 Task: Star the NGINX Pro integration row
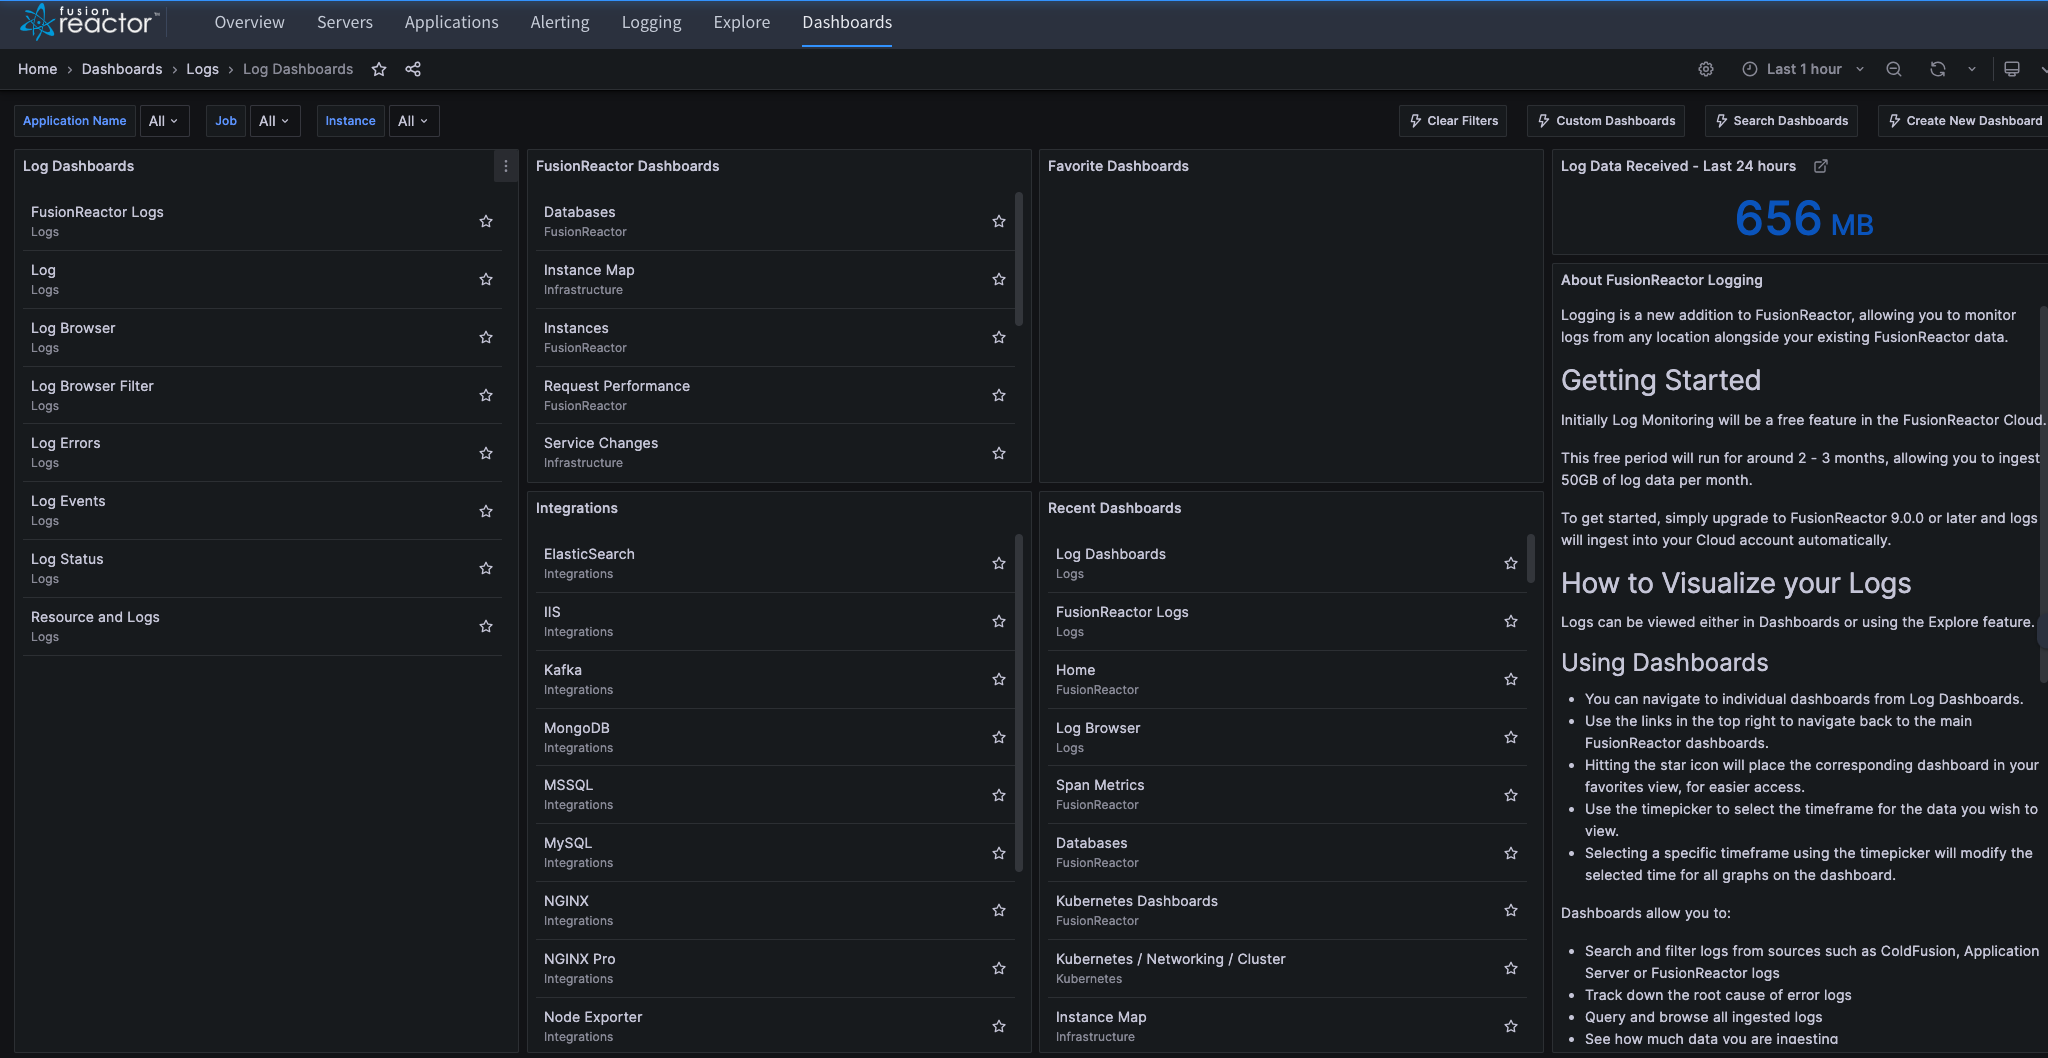[x=999, y=968]
